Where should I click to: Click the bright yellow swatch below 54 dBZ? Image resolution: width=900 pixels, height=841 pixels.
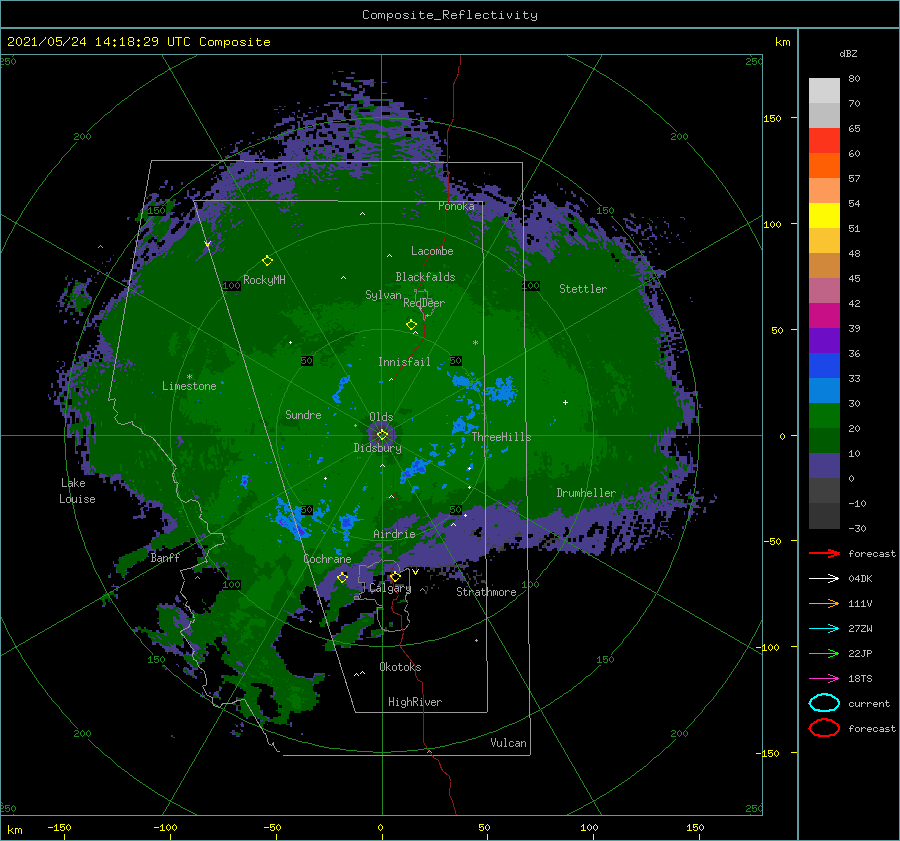click(x=824, y=216)
